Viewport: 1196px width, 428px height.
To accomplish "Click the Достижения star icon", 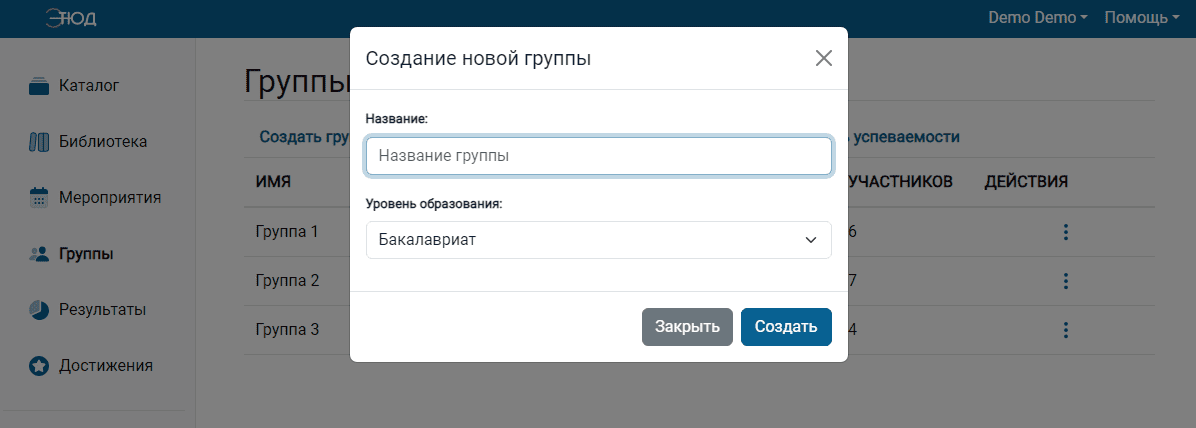I will tap(39, 365).
